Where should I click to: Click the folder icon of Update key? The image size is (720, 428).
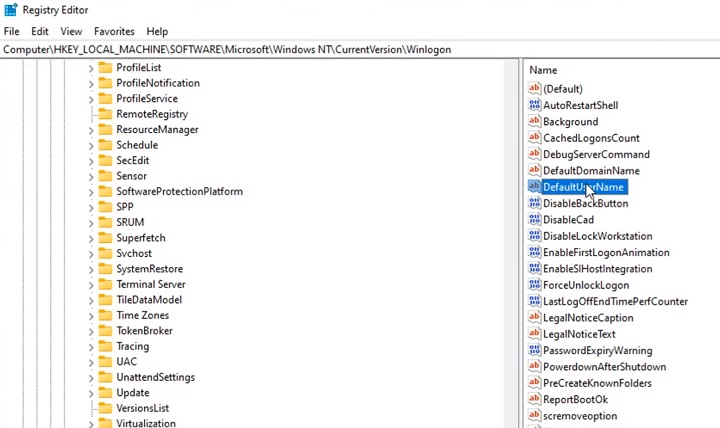point(105,392)
